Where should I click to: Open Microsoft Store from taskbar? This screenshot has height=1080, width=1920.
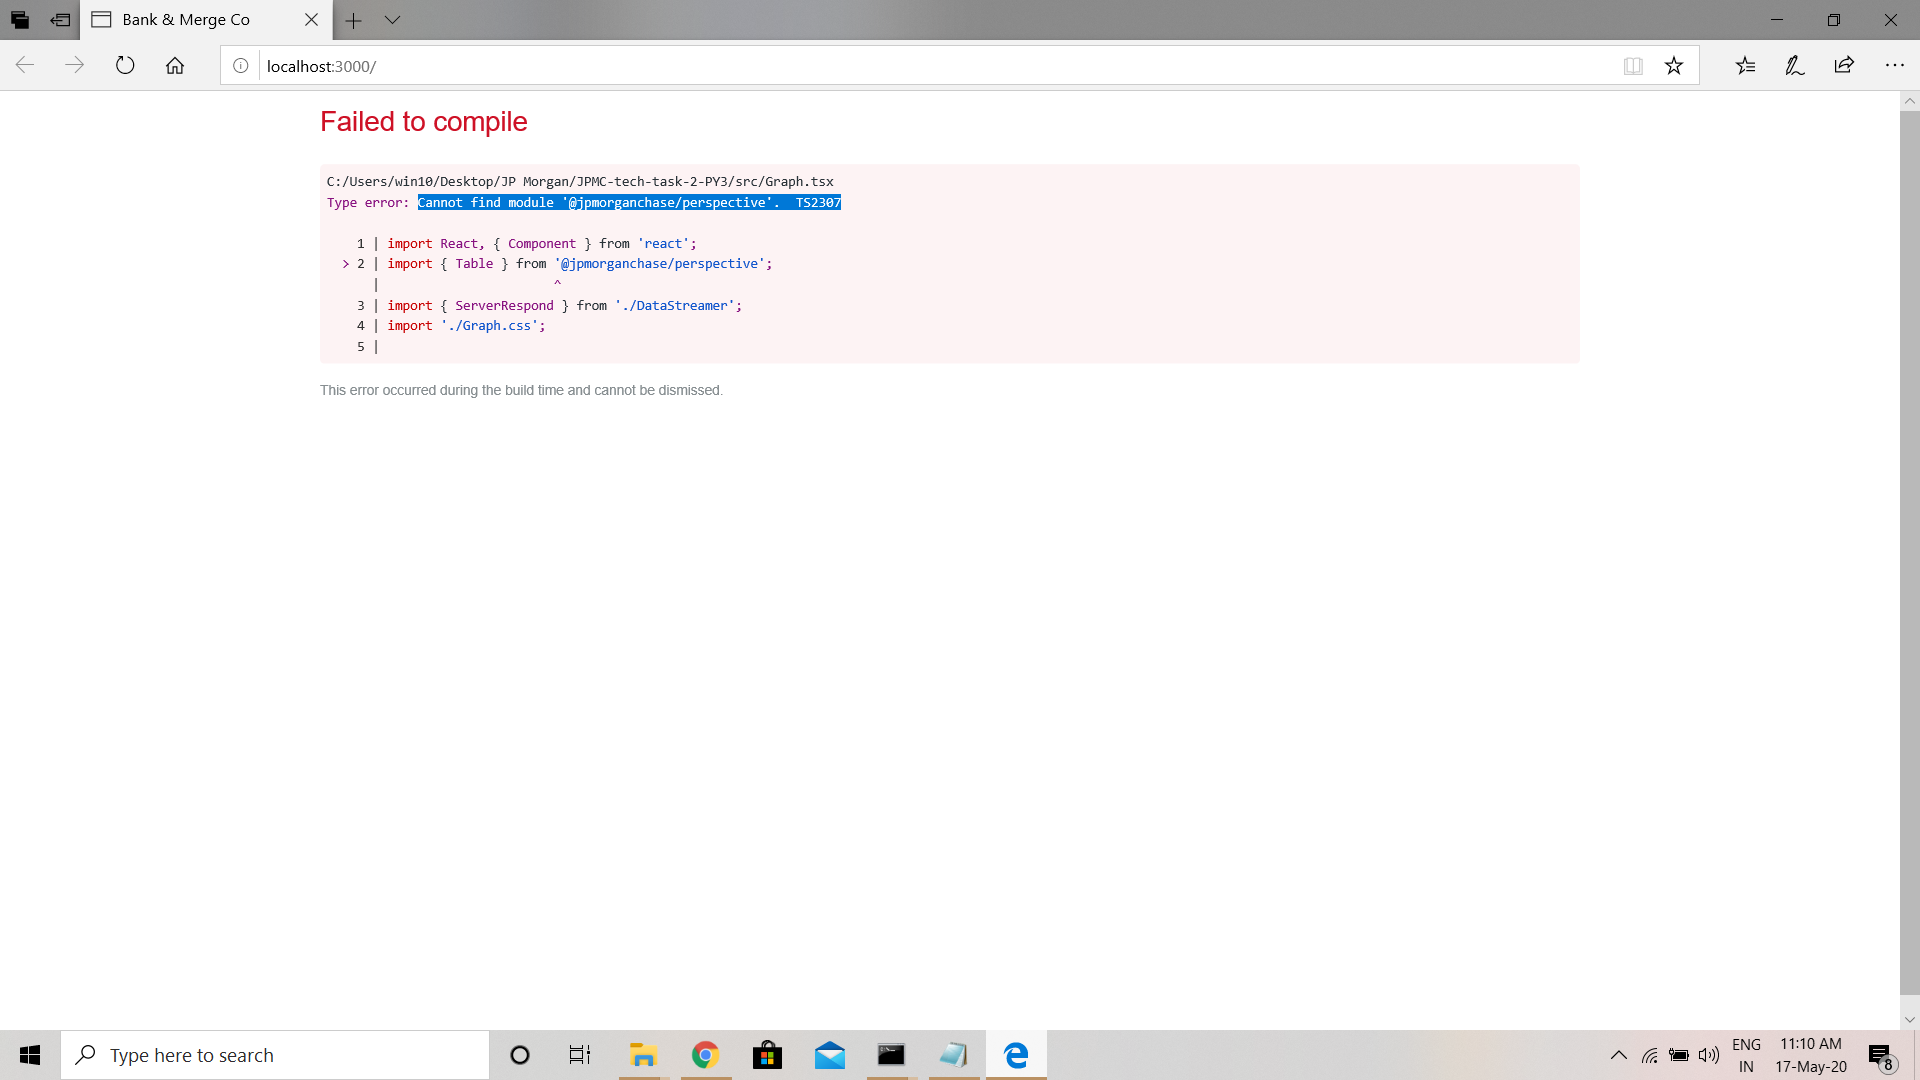[767, 1055]
